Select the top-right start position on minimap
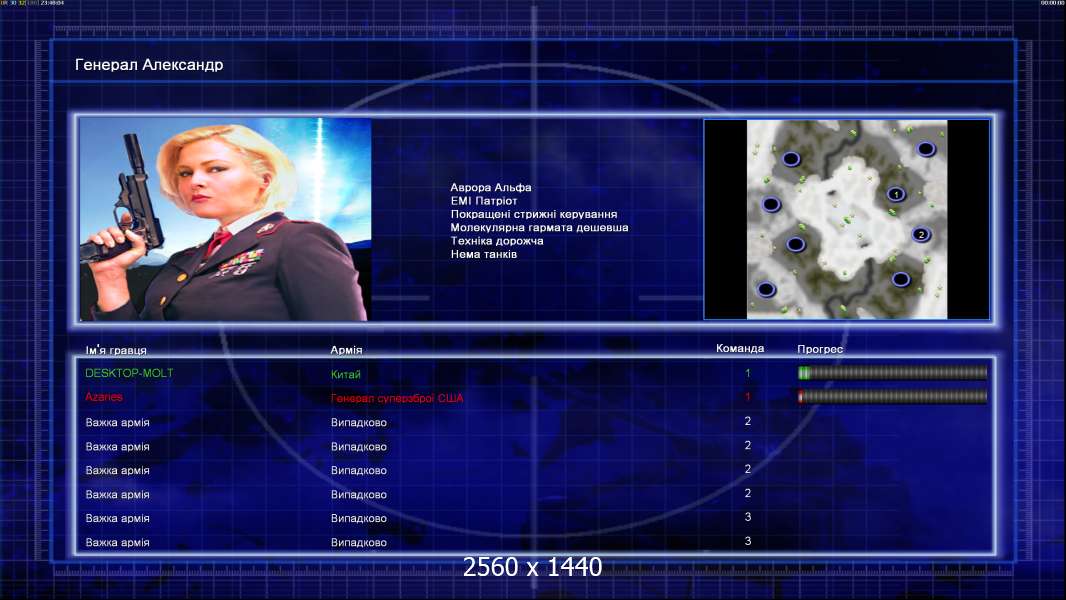This screenshot has height=600, width=1066. coord(926,149)
